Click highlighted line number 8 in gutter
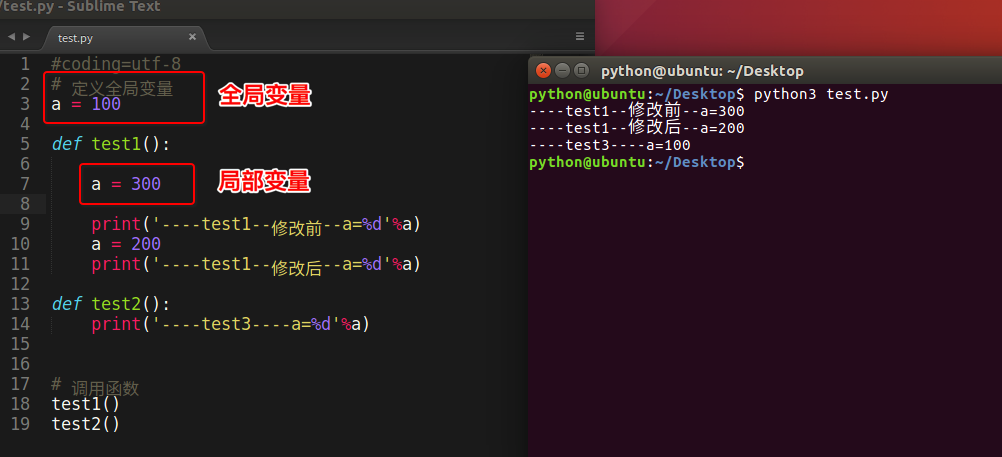The height and width of the screenshot is (457, 1002). point(24,204)
